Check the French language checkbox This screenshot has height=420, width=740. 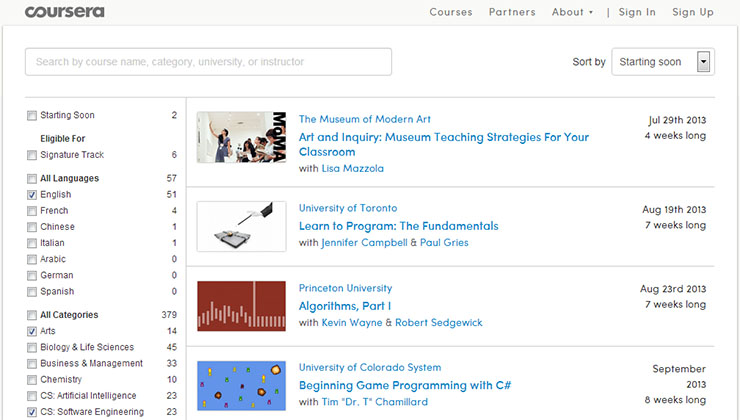tap(32, 211)
